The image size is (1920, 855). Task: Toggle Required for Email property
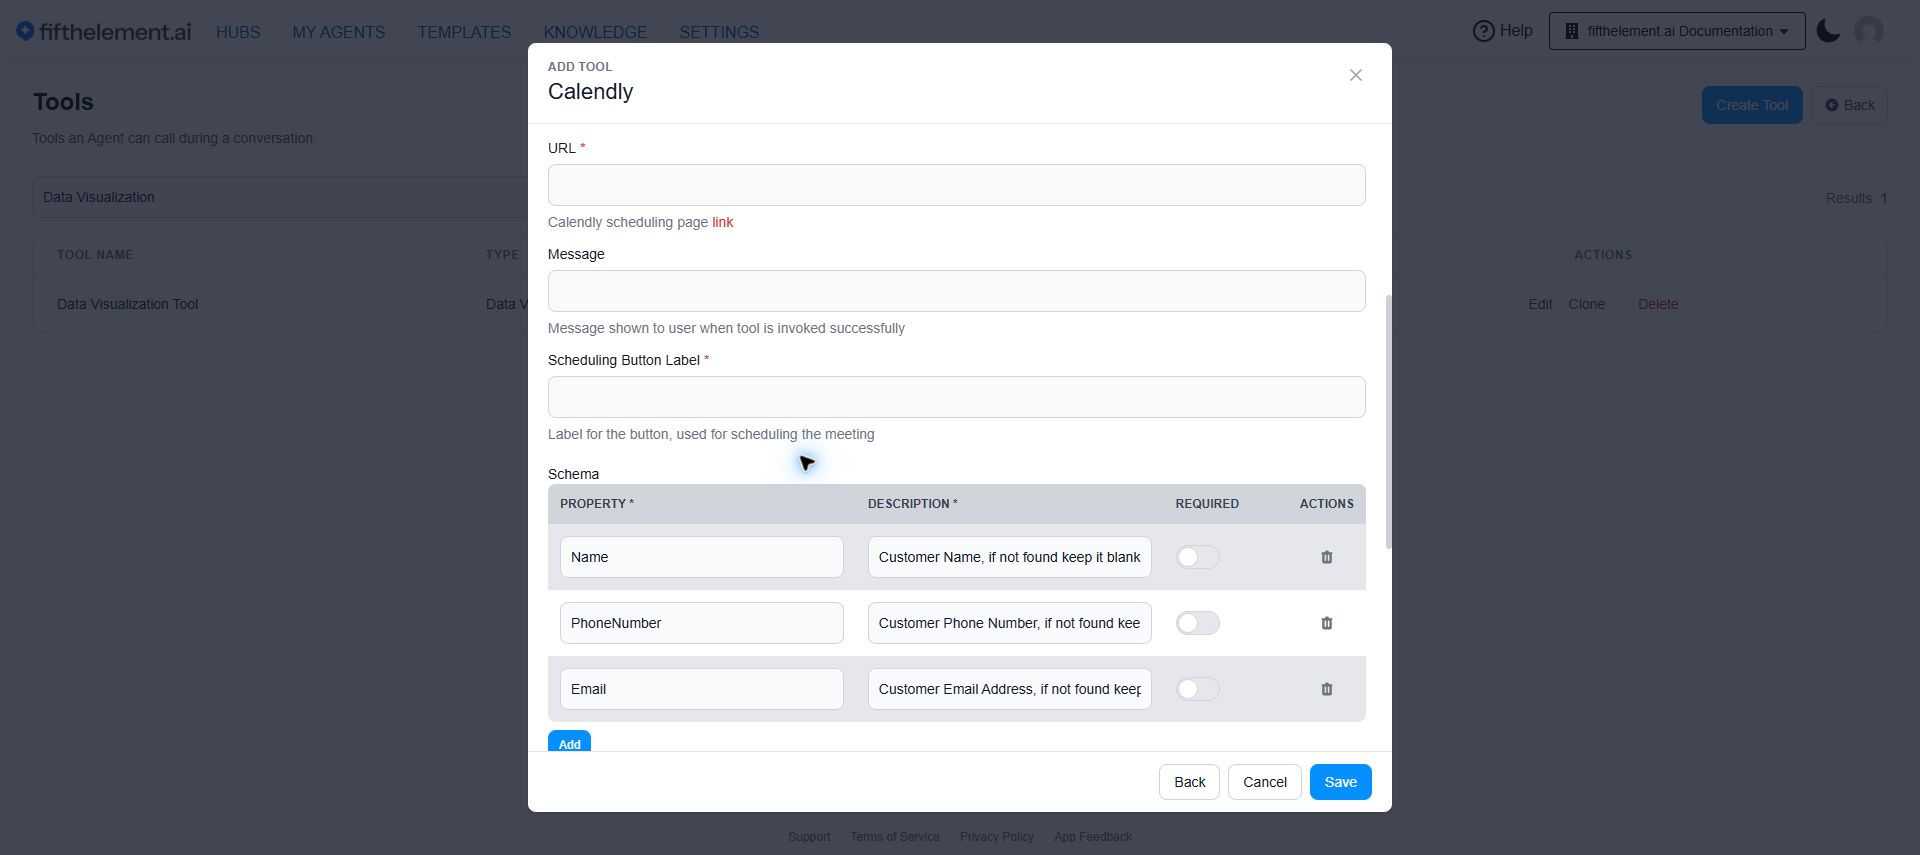coord(1197,689)
